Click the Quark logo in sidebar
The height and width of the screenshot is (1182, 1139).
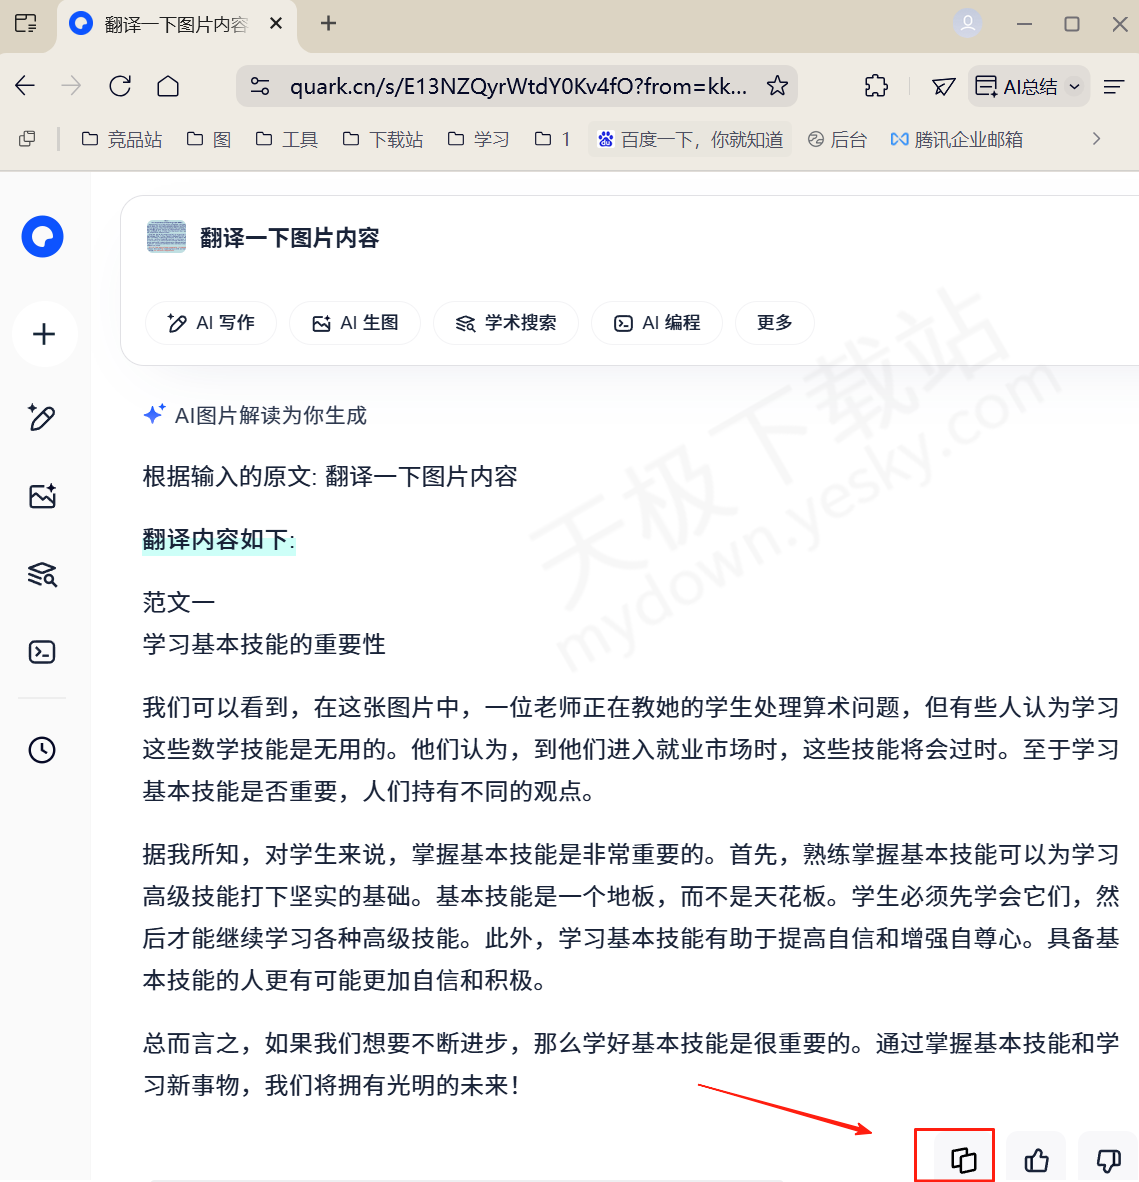coord(42,237)
